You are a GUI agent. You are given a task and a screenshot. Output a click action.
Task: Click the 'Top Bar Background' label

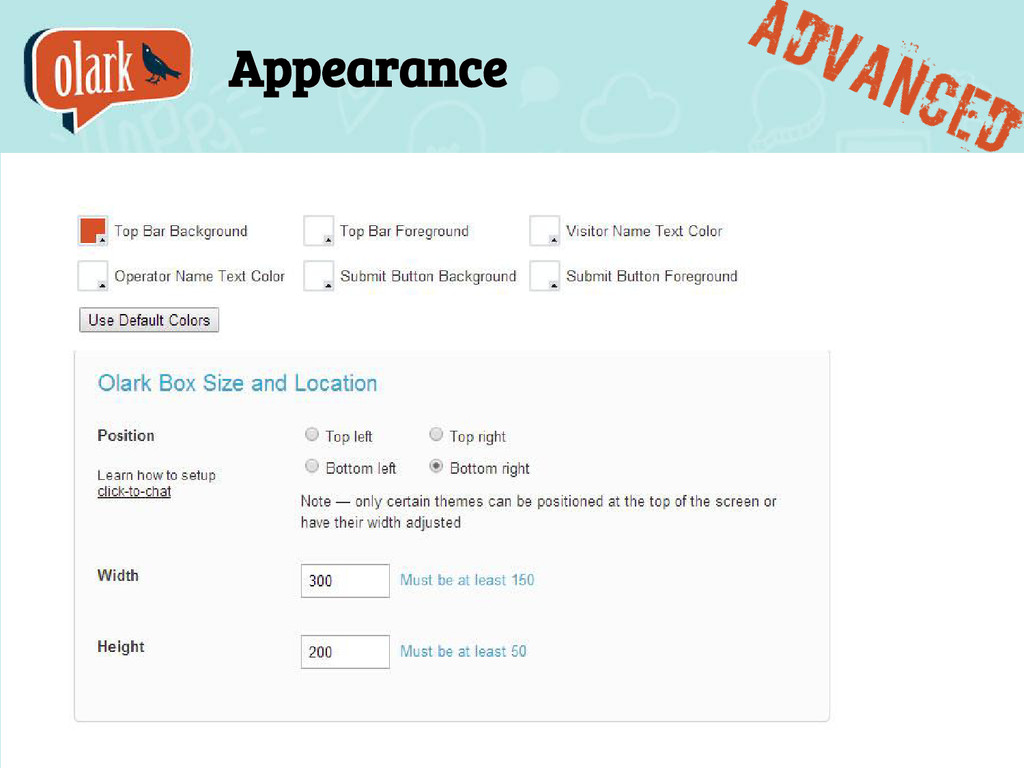[x=181, y=231]
